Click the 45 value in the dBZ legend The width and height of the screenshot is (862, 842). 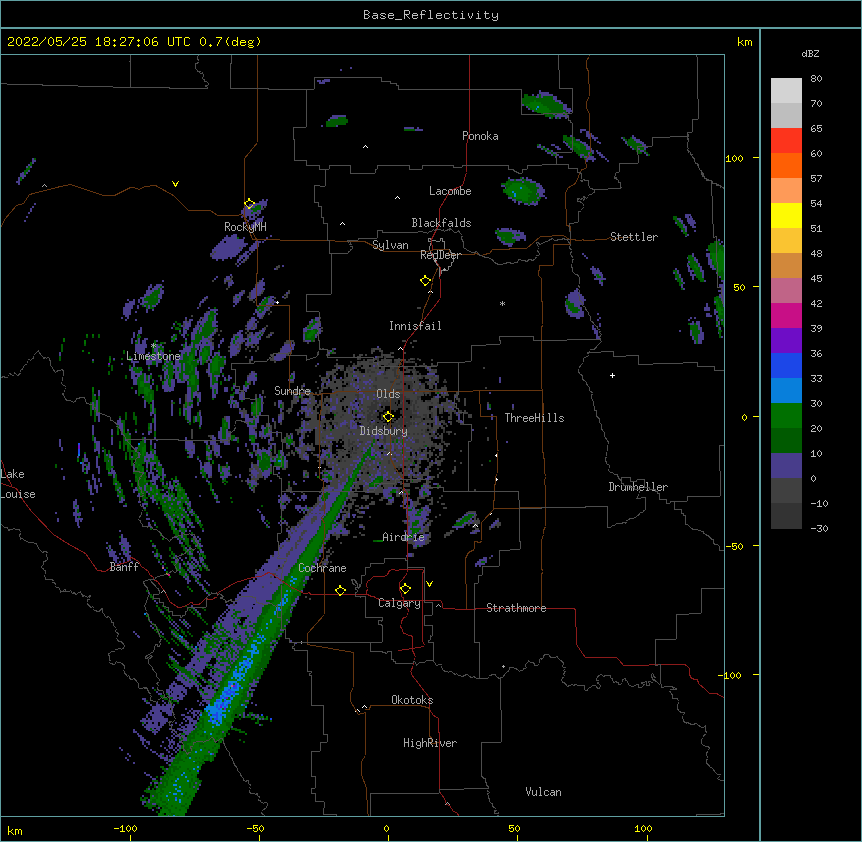[x=816, y=278]
